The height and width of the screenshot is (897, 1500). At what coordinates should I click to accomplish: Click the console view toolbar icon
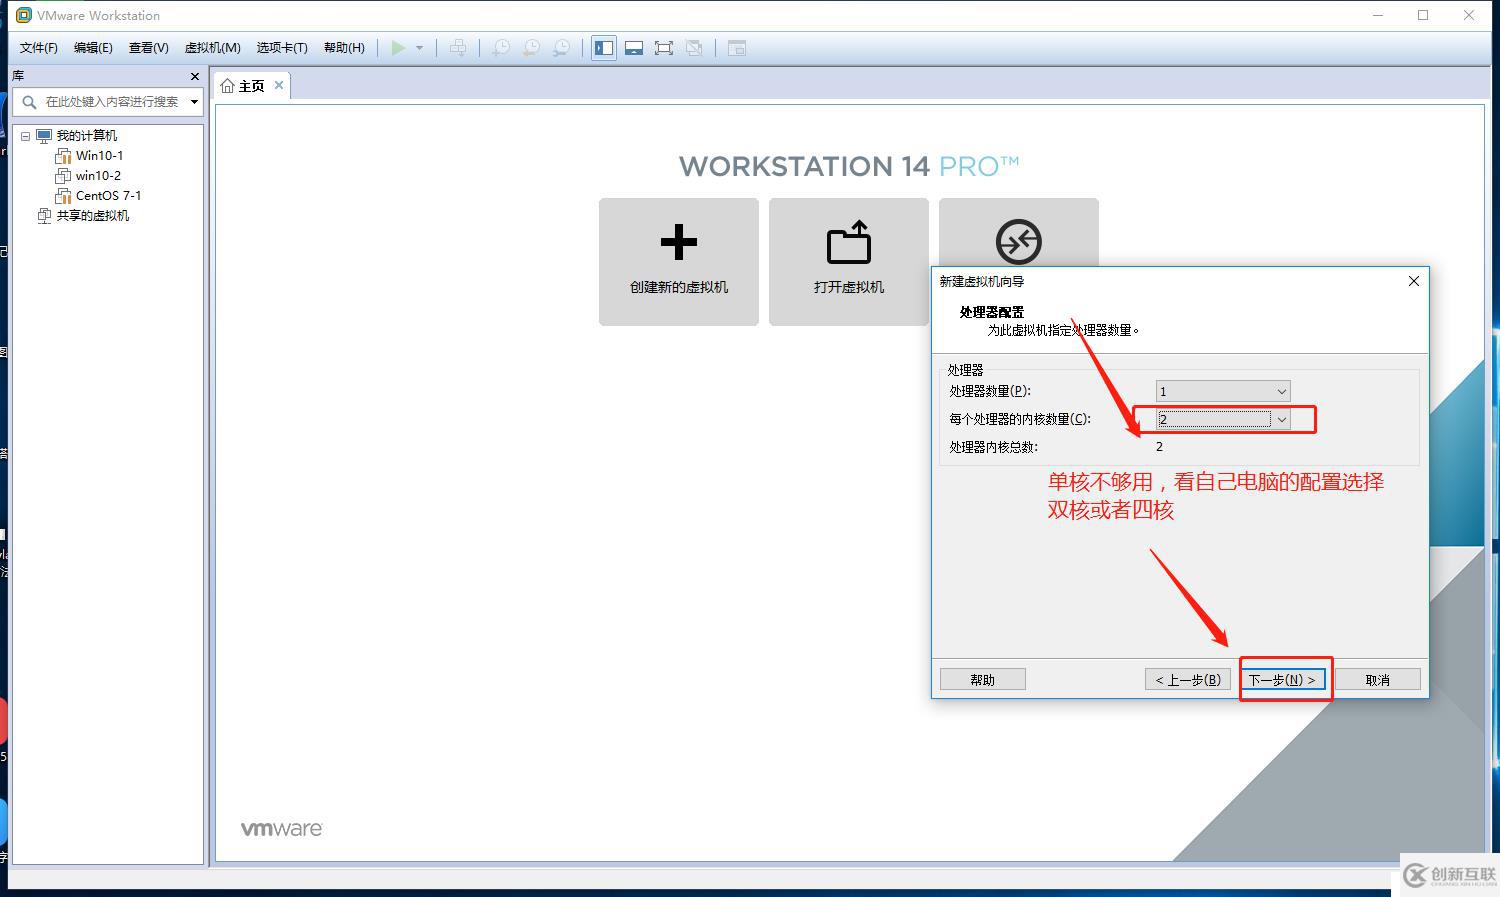pyautogui.click(x=737, y=48)
